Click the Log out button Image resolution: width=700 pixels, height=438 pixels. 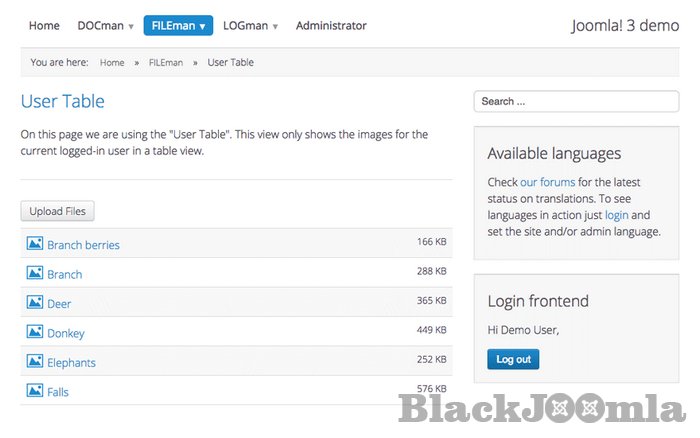[x=513, y=360]
